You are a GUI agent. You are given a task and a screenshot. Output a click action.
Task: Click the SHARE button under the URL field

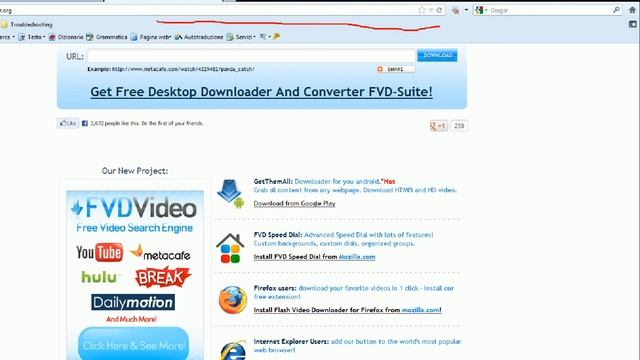[x=396, y=69]
